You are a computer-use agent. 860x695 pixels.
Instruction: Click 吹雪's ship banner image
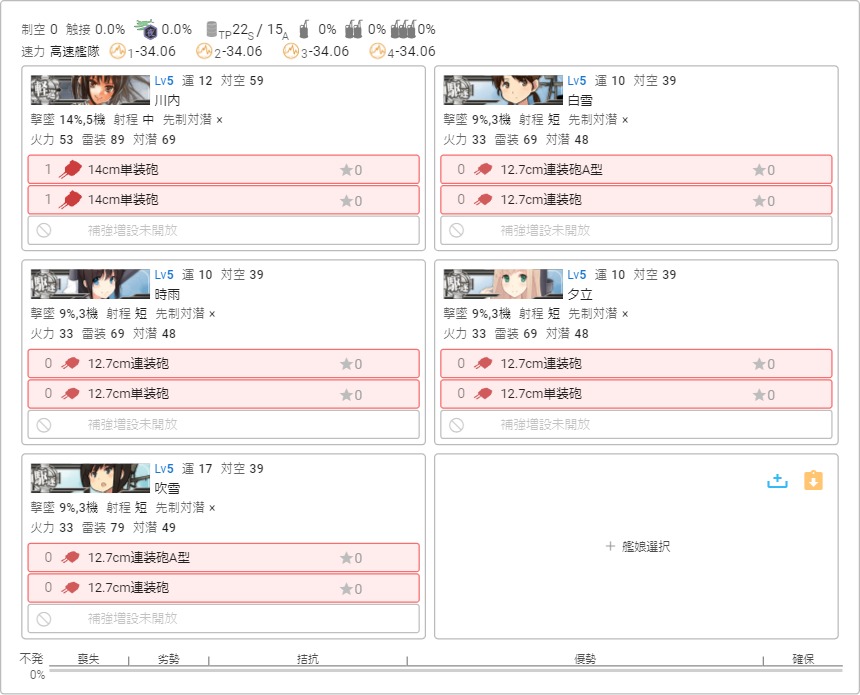[90, 478]
